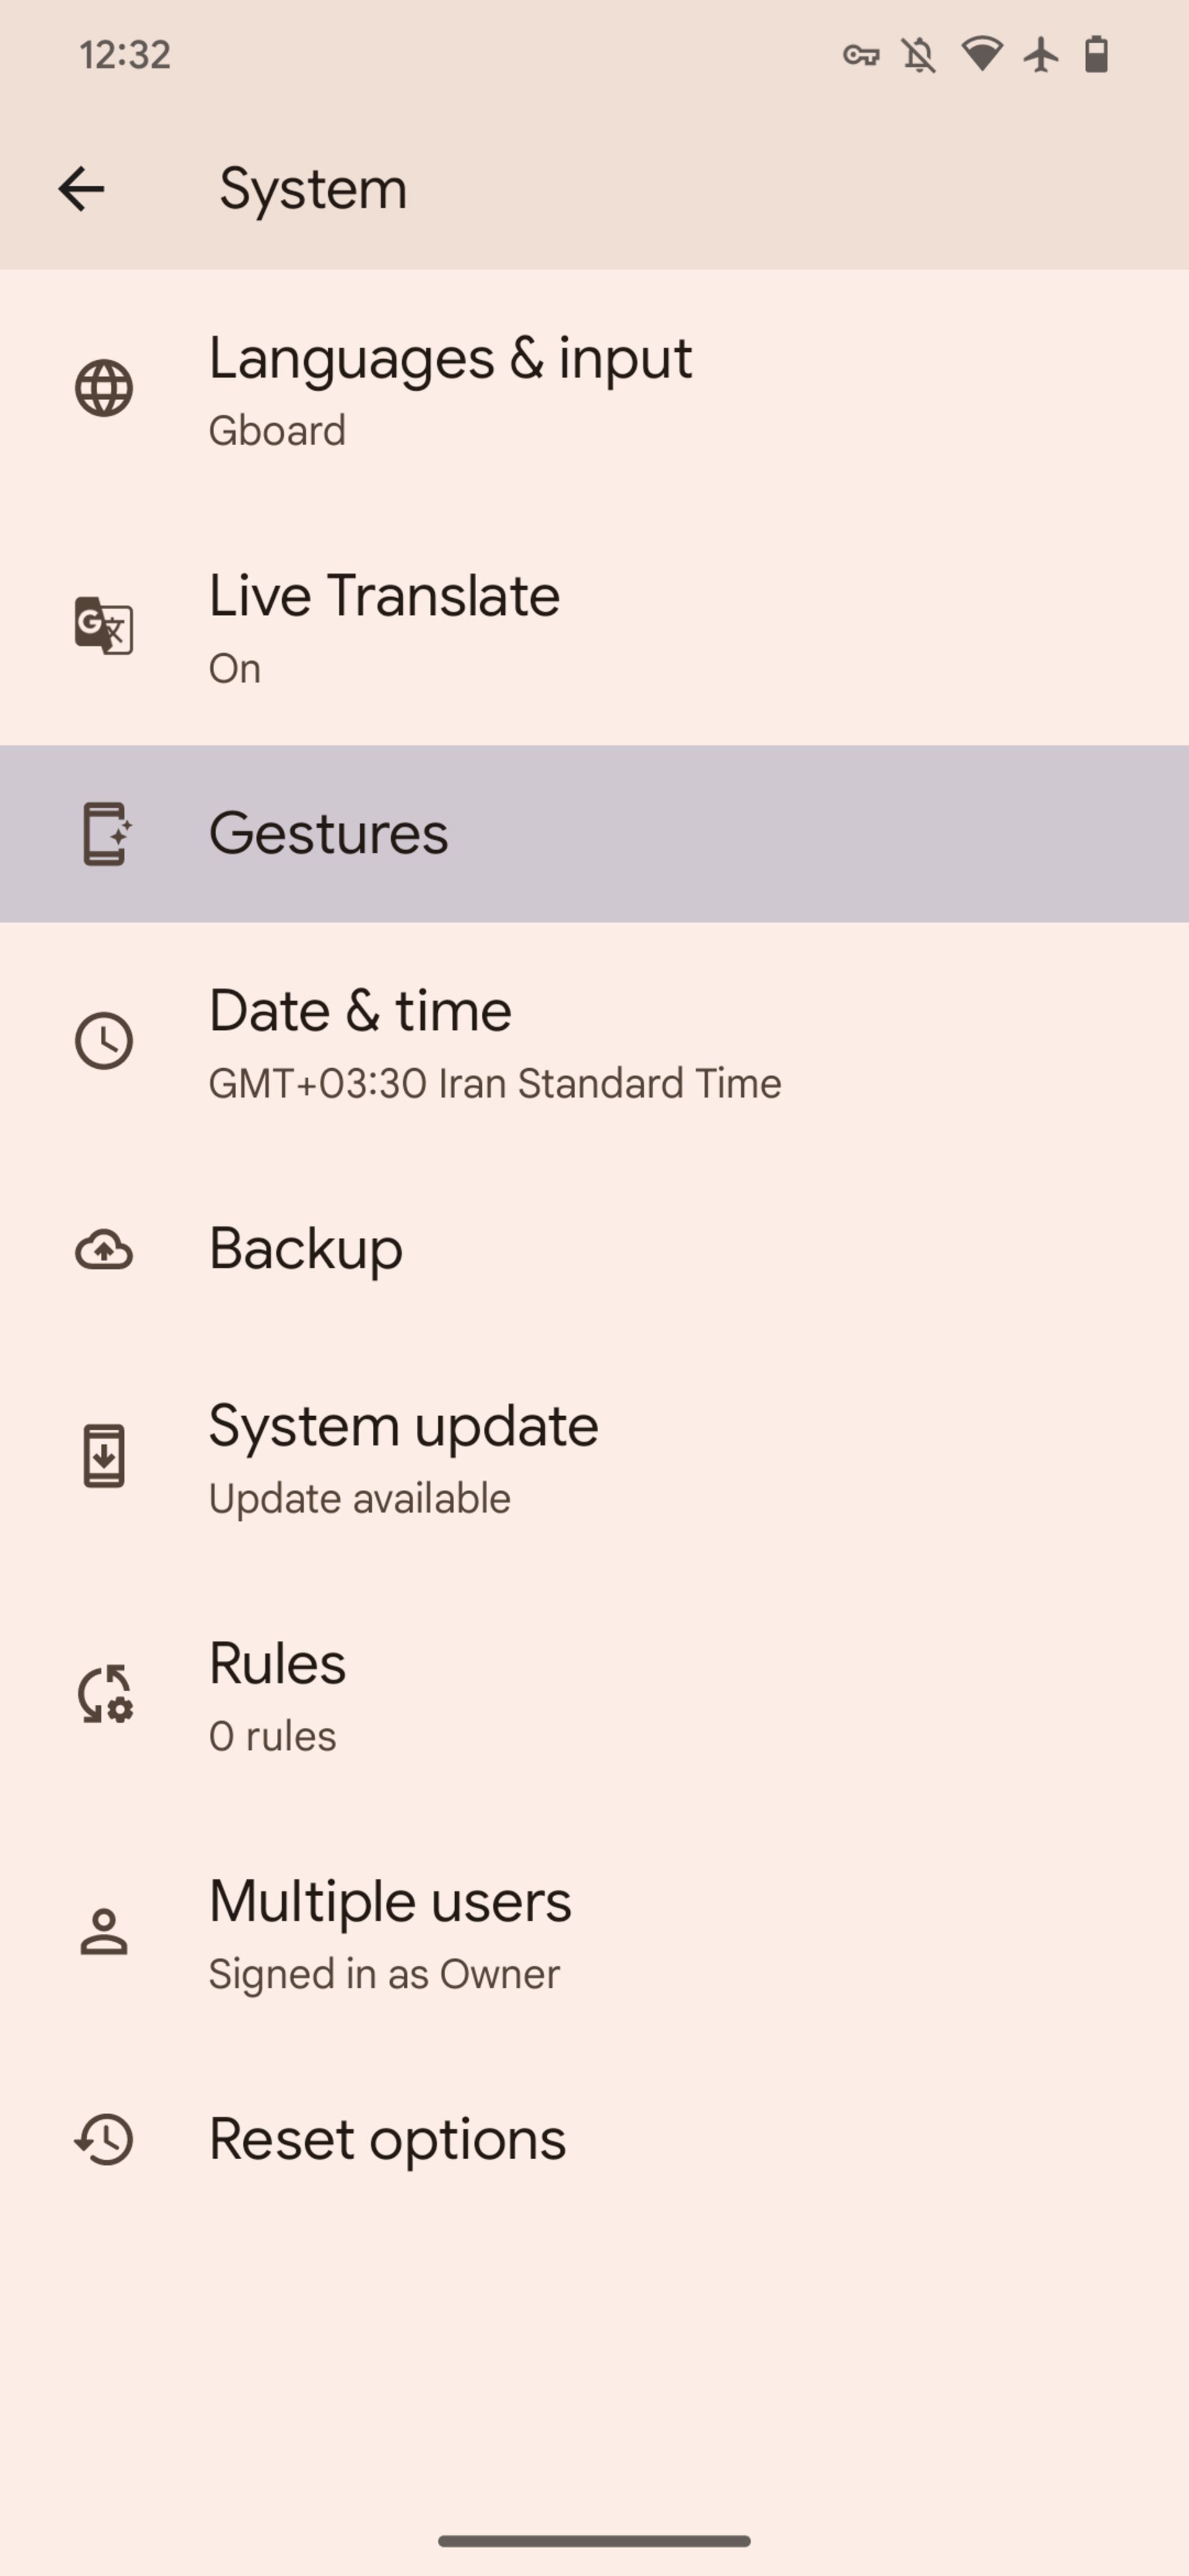Tap the Multiple users person icon
The height and width of the screenshot is (2576, 1189).
tap(104, 1931)
